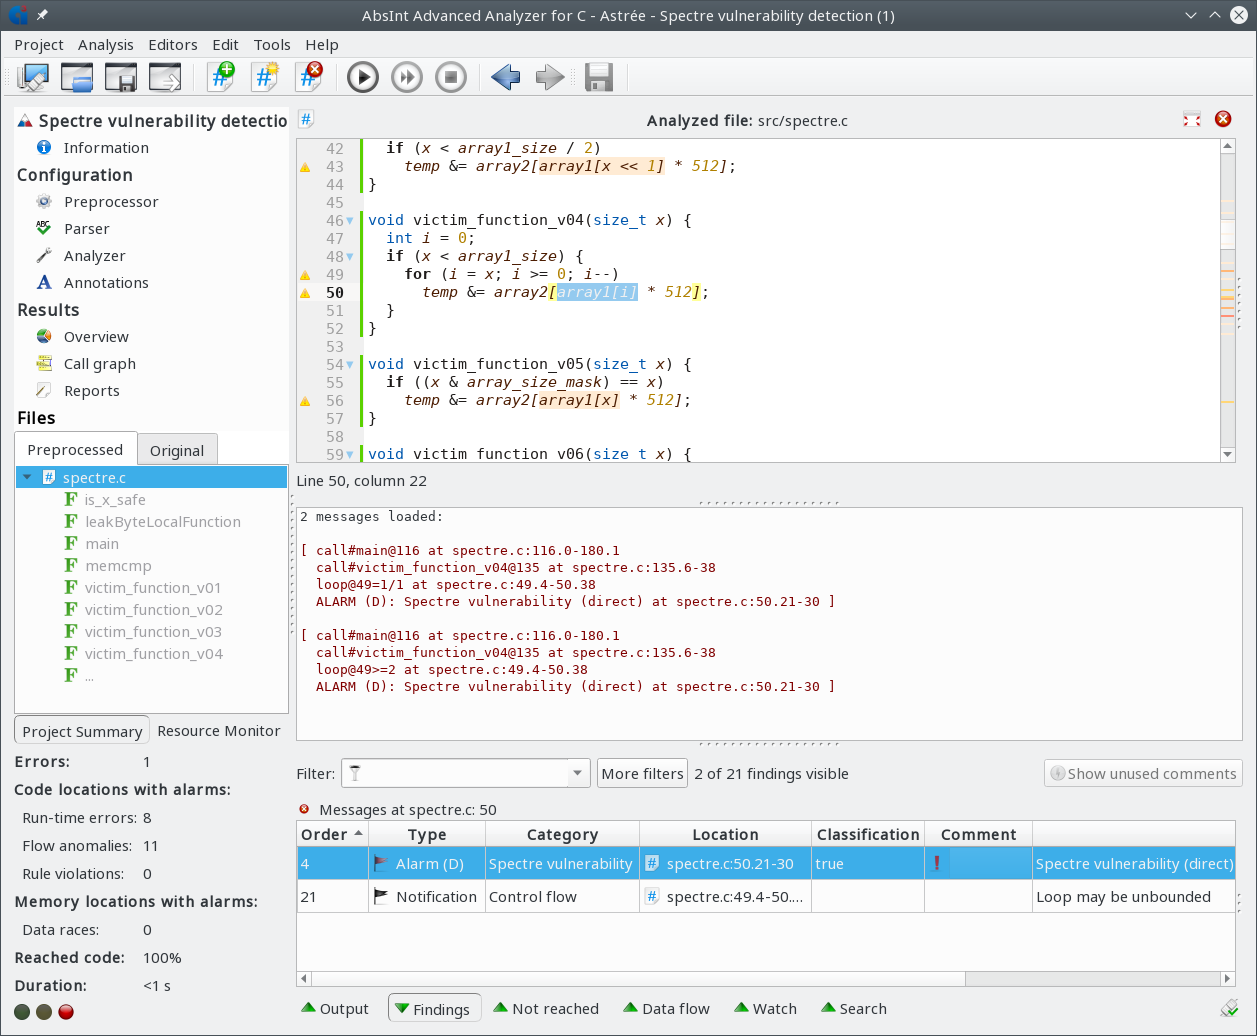This screenshot has width=1257, height=1036.
Task: Click the red status light at the bottom left
Action: click(66, 1012)
